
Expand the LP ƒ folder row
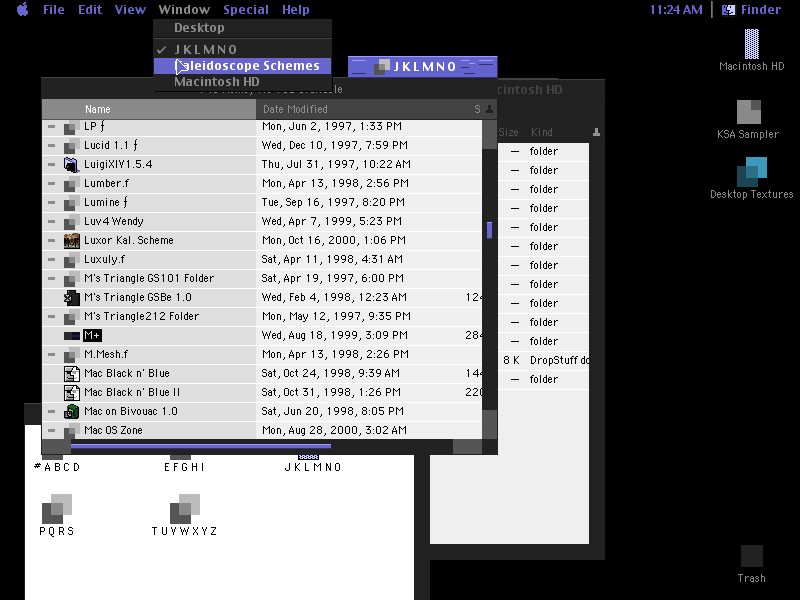[52, 127]
